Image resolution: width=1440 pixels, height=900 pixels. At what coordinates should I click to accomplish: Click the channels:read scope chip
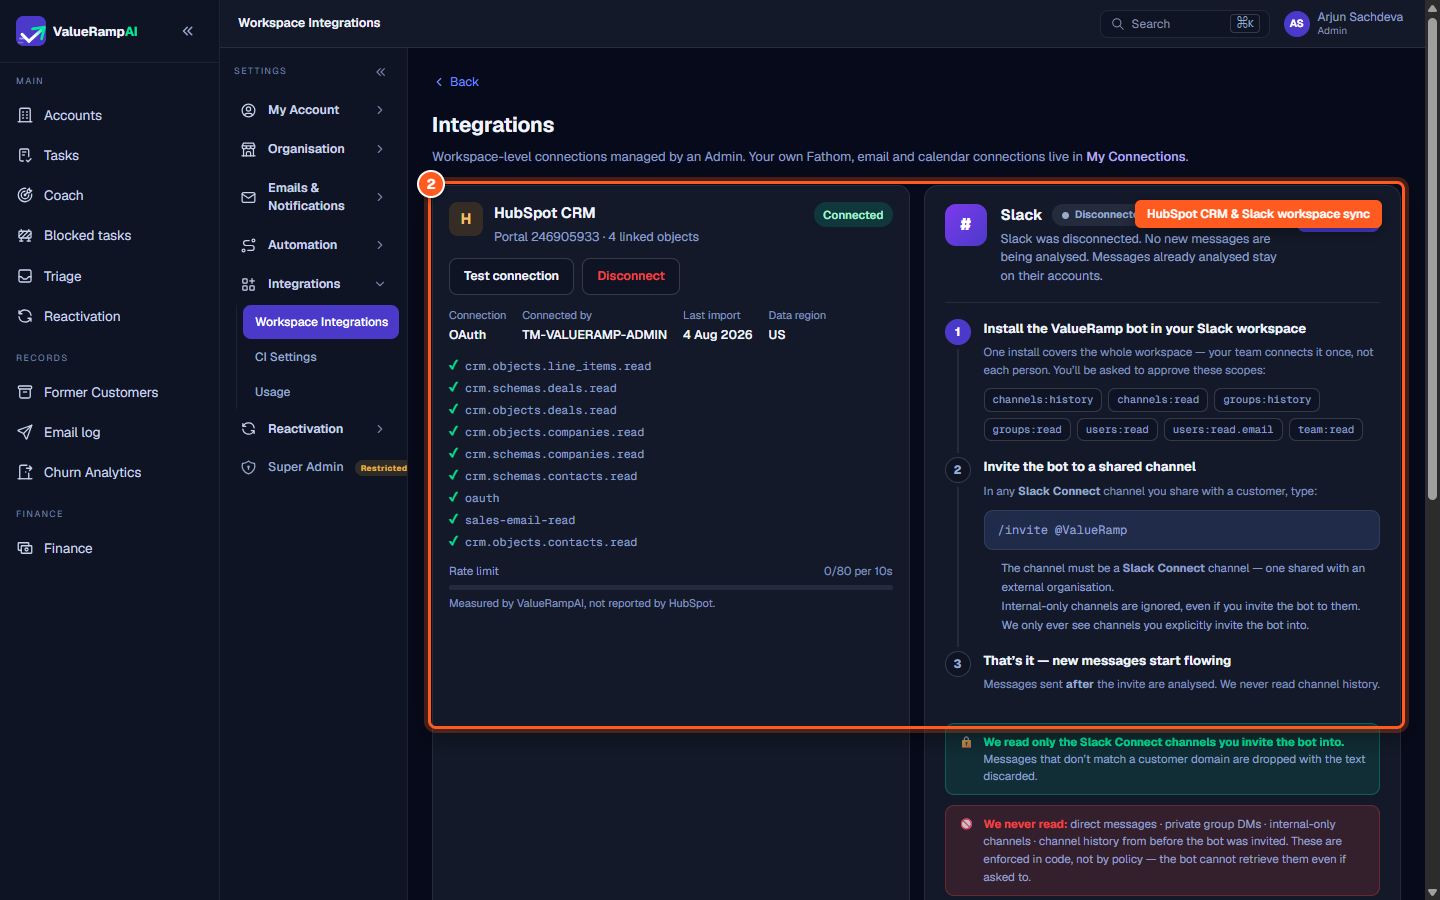[1158, 400]
